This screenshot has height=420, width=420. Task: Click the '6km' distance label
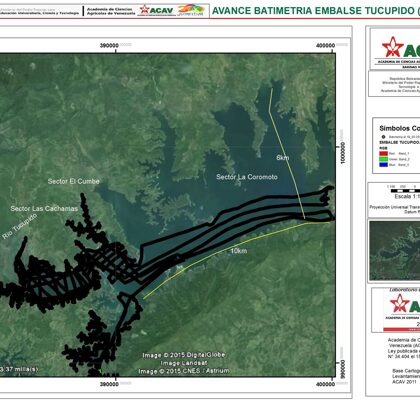[283, 157]
